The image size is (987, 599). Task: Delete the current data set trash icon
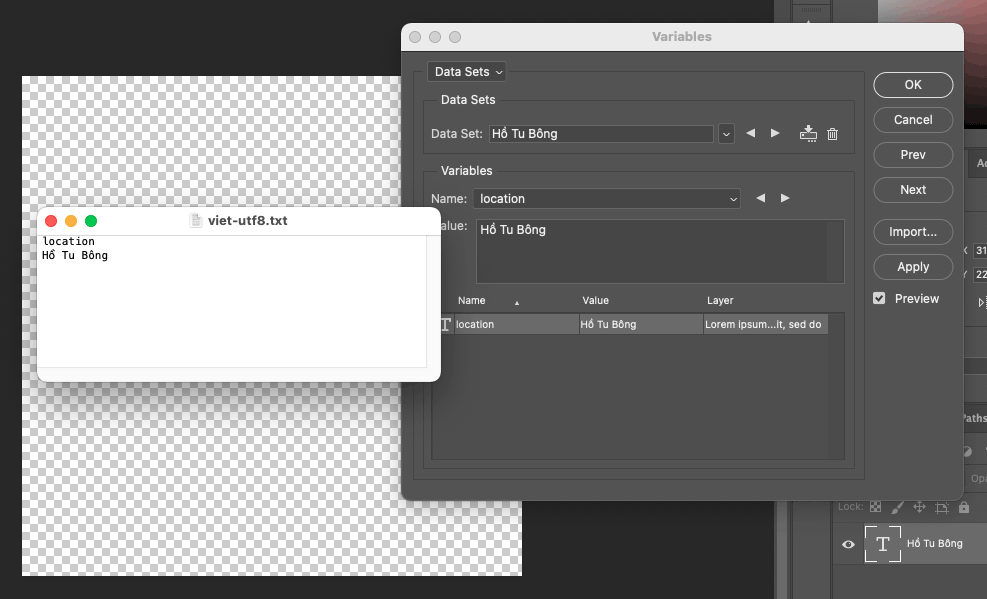[832, 134]
